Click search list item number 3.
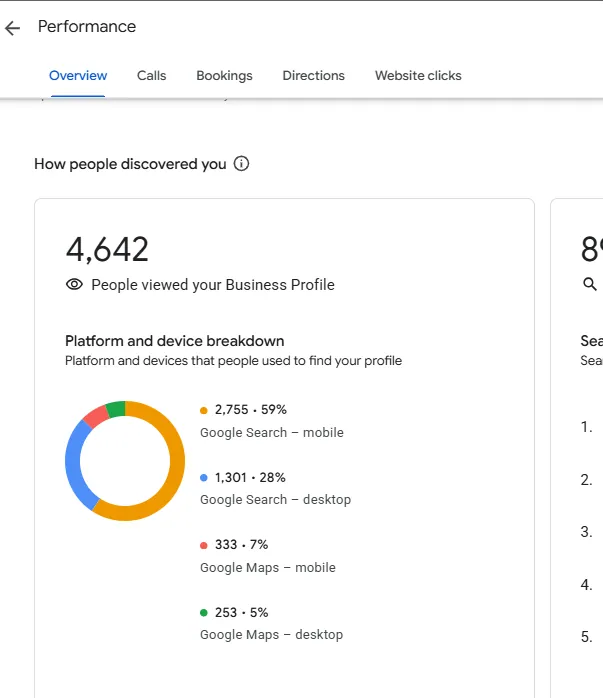This screenshot has height=698, width=603. pyautogui.click(x=587, y=532)
